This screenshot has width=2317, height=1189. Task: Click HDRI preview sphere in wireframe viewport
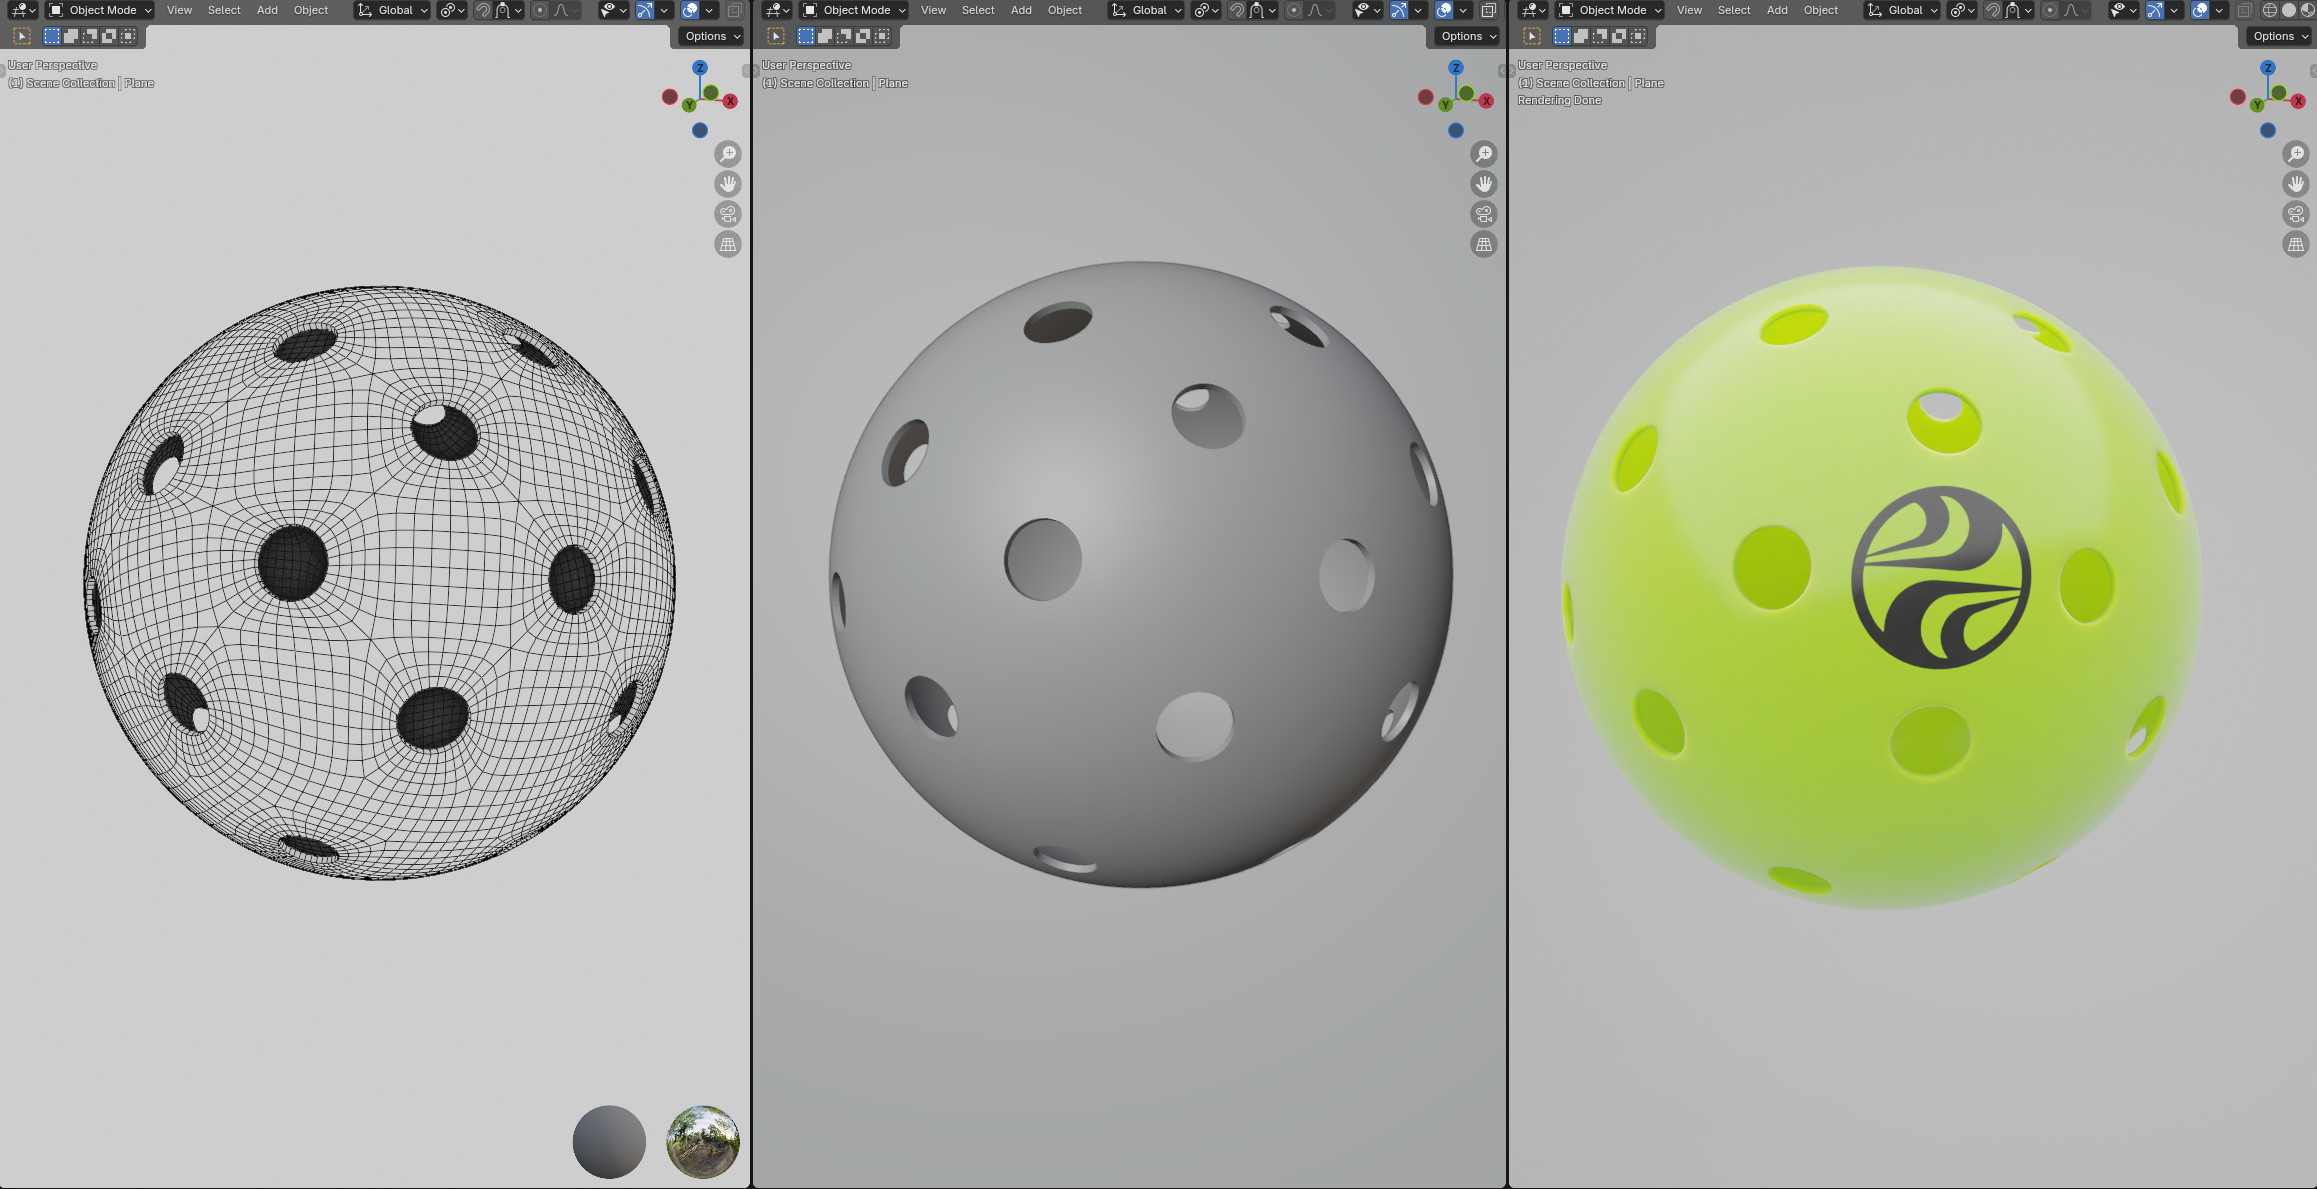pyautogui.click(x=703, y=1142)
